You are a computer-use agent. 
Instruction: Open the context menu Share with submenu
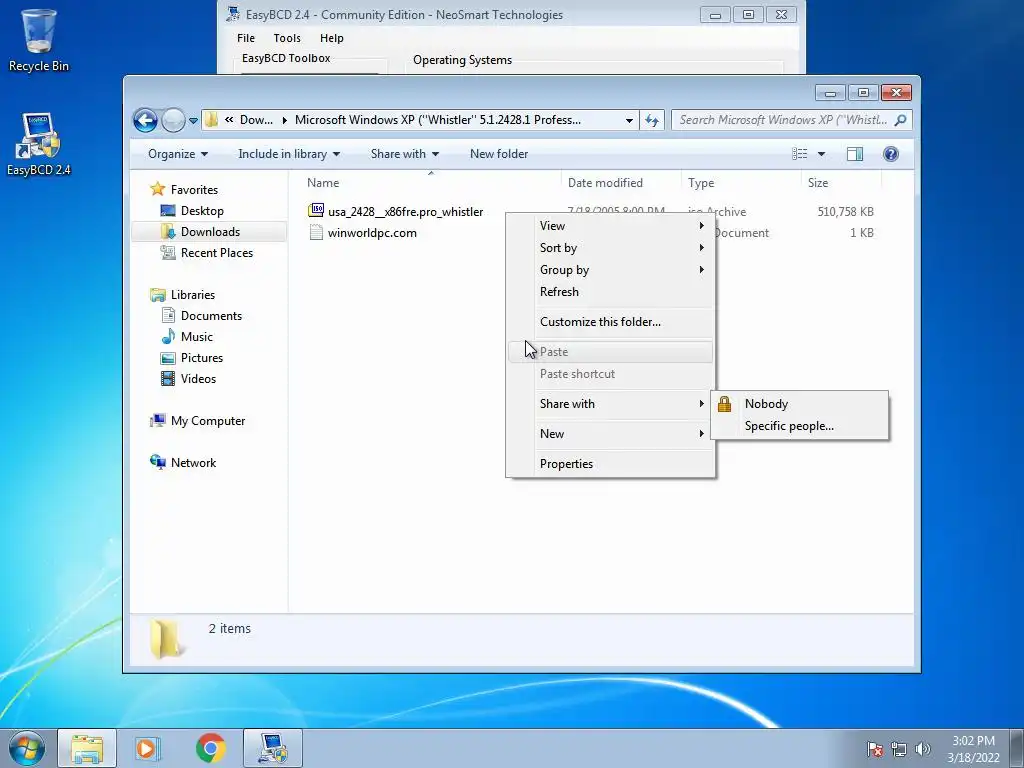click(610, 404)
